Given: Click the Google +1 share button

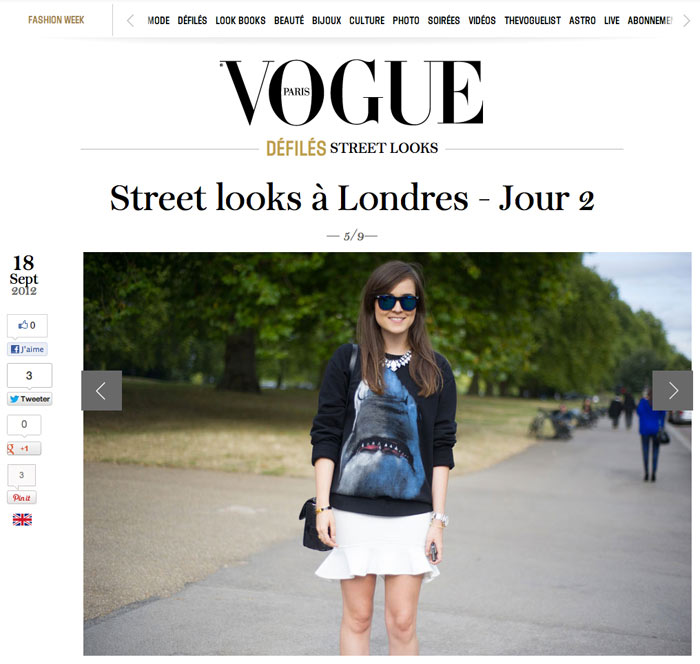Looking at the screenshot, I should pos(24,448).
